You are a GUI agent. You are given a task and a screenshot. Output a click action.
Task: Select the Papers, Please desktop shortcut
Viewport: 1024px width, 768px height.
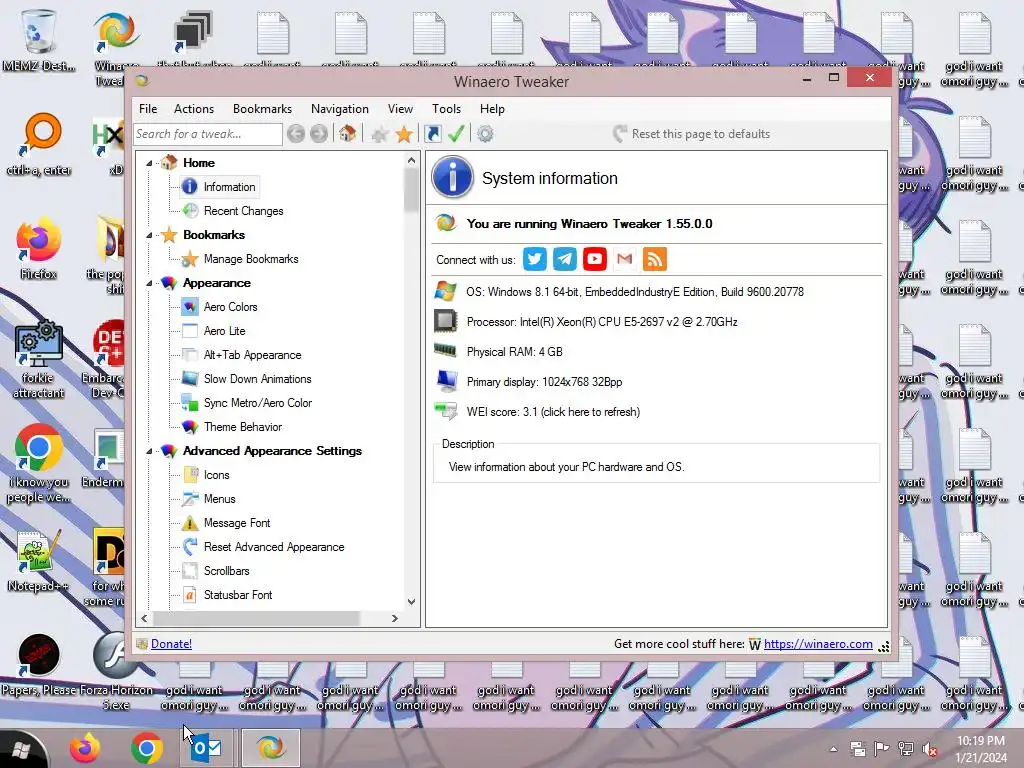39,664
